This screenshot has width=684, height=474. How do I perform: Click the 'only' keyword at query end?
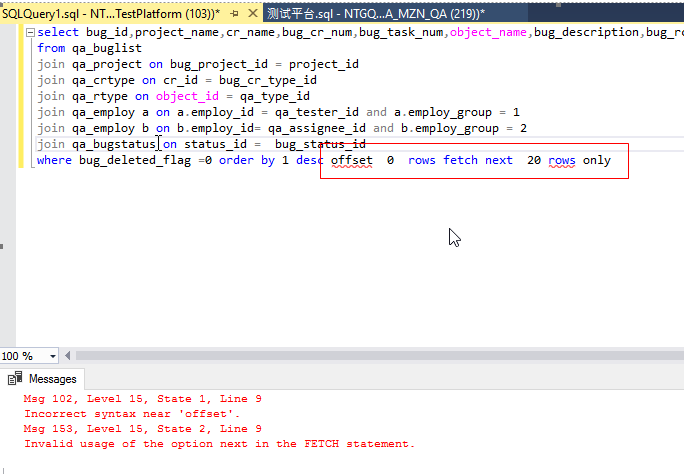click(597, 160)
